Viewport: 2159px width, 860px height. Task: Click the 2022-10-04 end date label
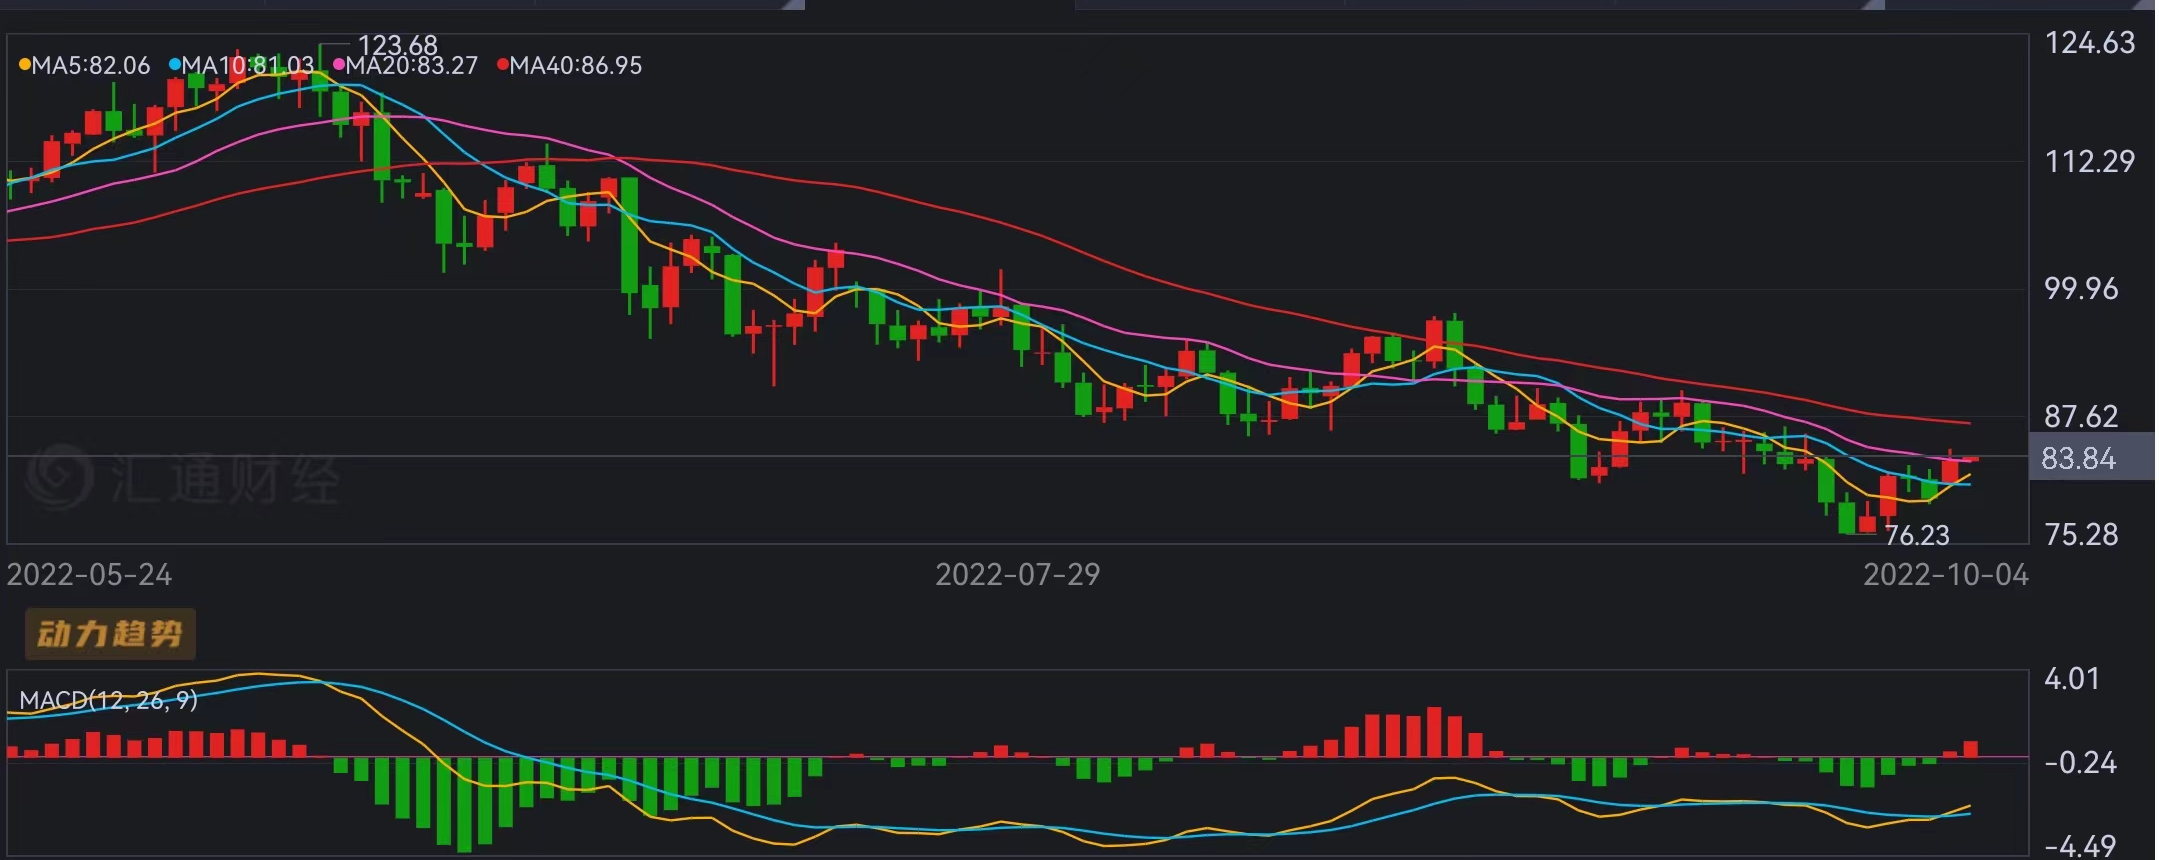pos(1945,575)
